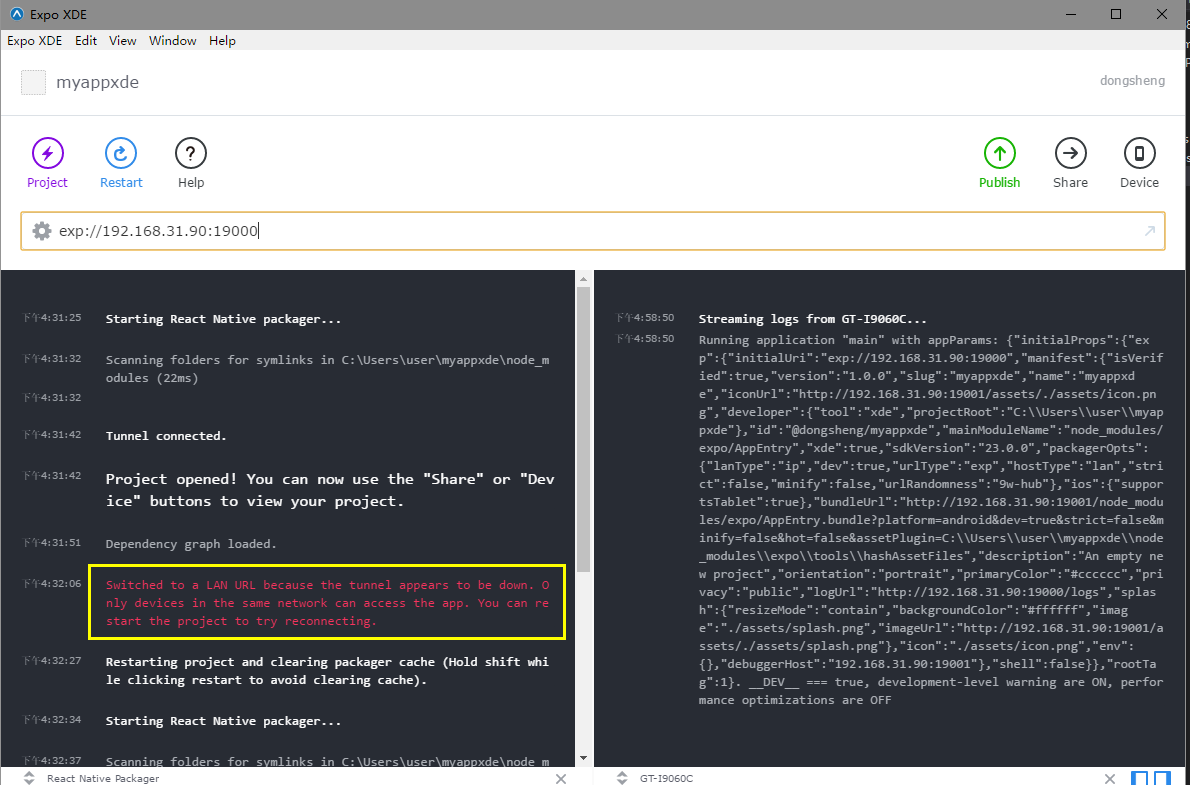Open the Help menu in menu bar

222,41
